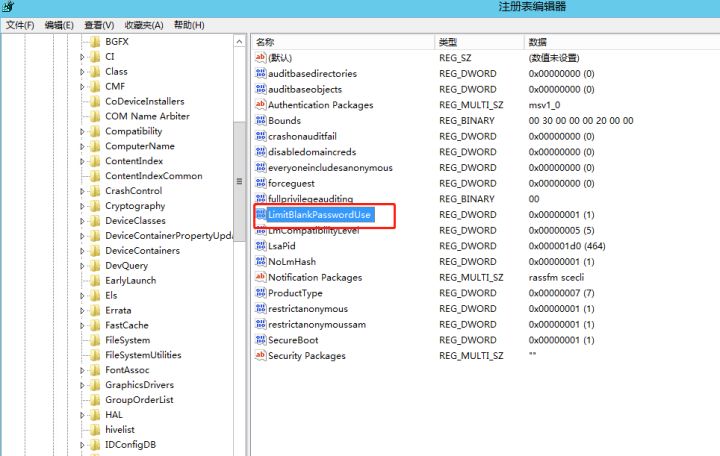This screenshot has width=720, height=456.
Task: Select the Class folder icon
Action: pos(95,72)
